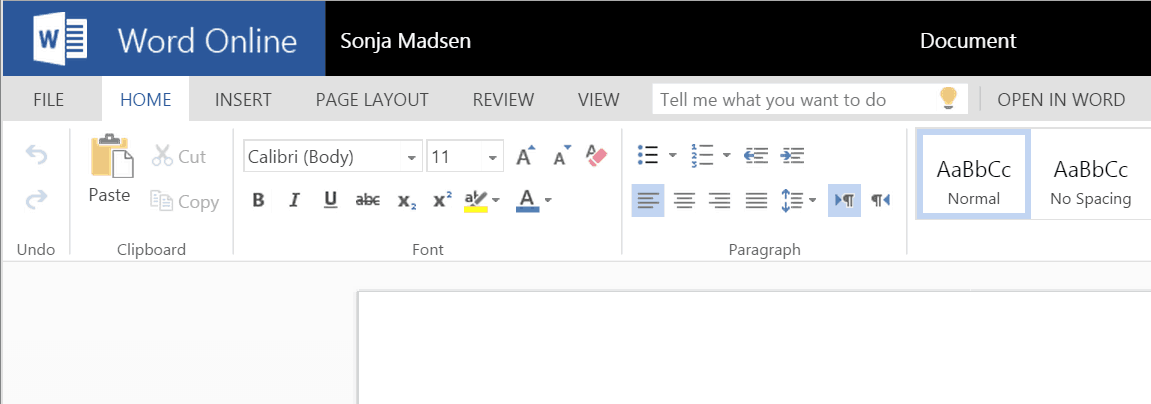Apply superscript formatting
1151x404 pixels.
pyautogui.click(x=442, y=200)
